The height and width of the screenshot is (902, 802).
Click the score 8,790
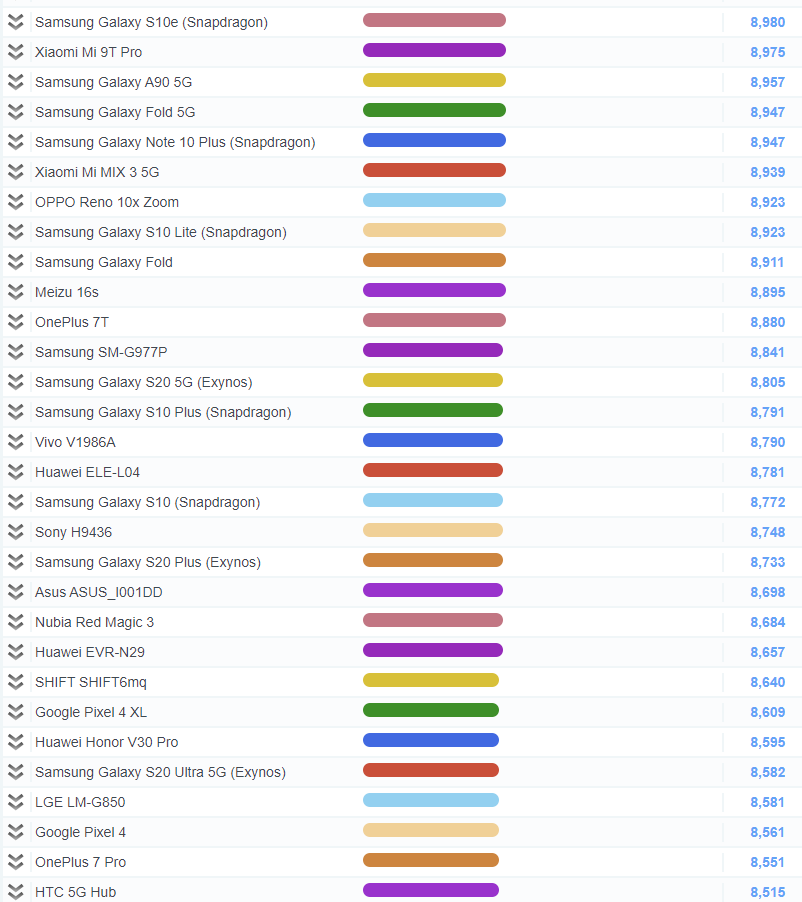coord(767,442)
